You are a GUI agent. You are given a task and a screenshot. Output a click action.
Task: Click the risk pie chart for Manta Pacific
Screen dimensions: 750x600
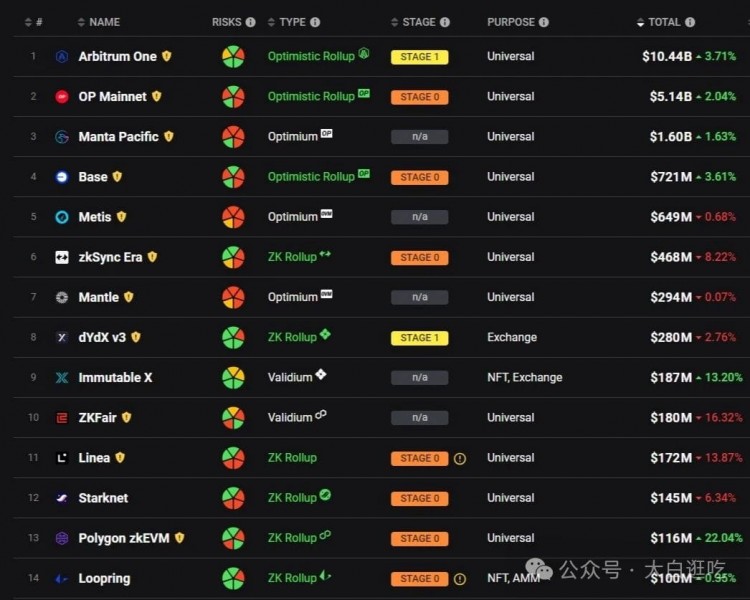233,137
